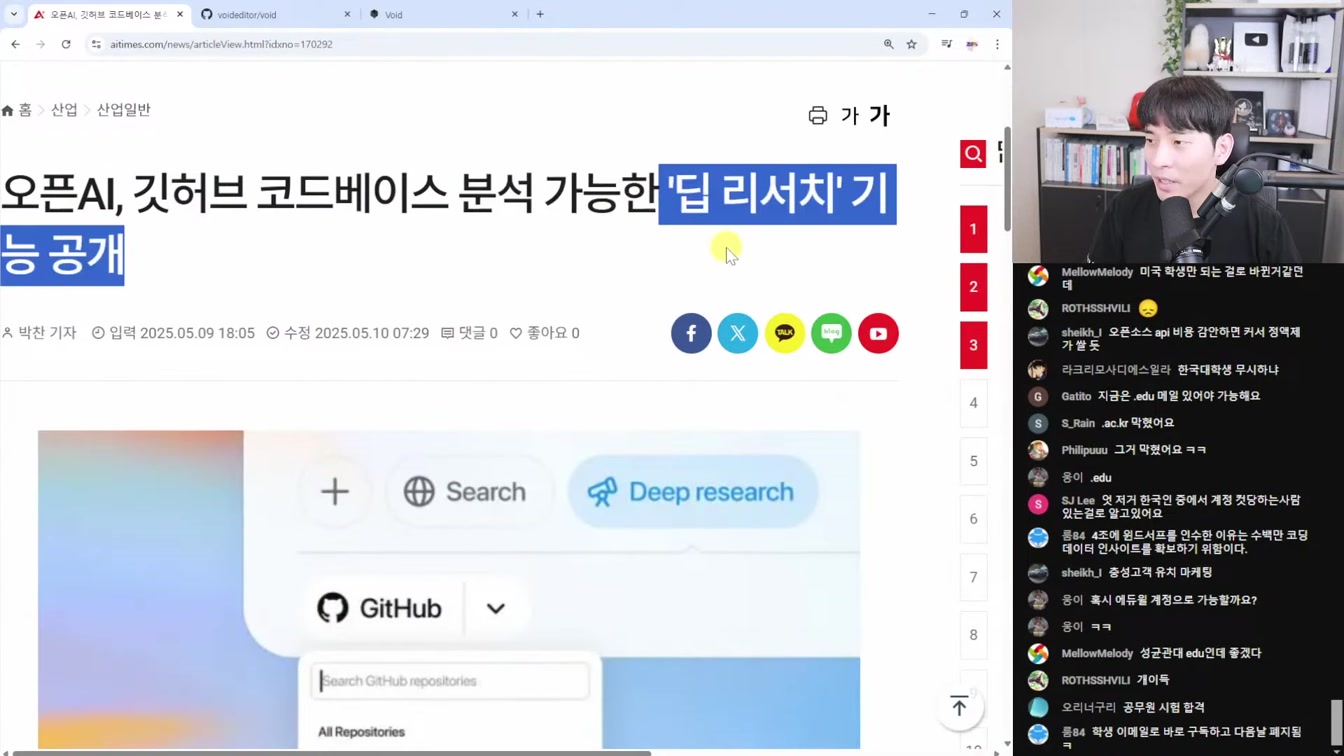1344x756 pixels.
Task: Click the page horizontal scrollbar
Action: pos(330,753)
